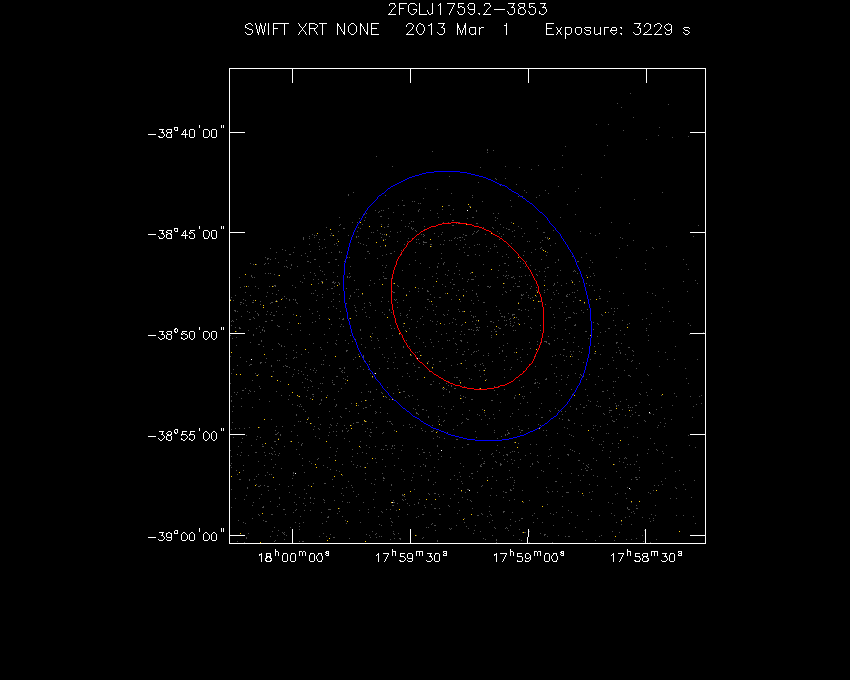Click the right ascension label 18h00m00s
This screenshot has height=680, width=850.
[293, 557]
